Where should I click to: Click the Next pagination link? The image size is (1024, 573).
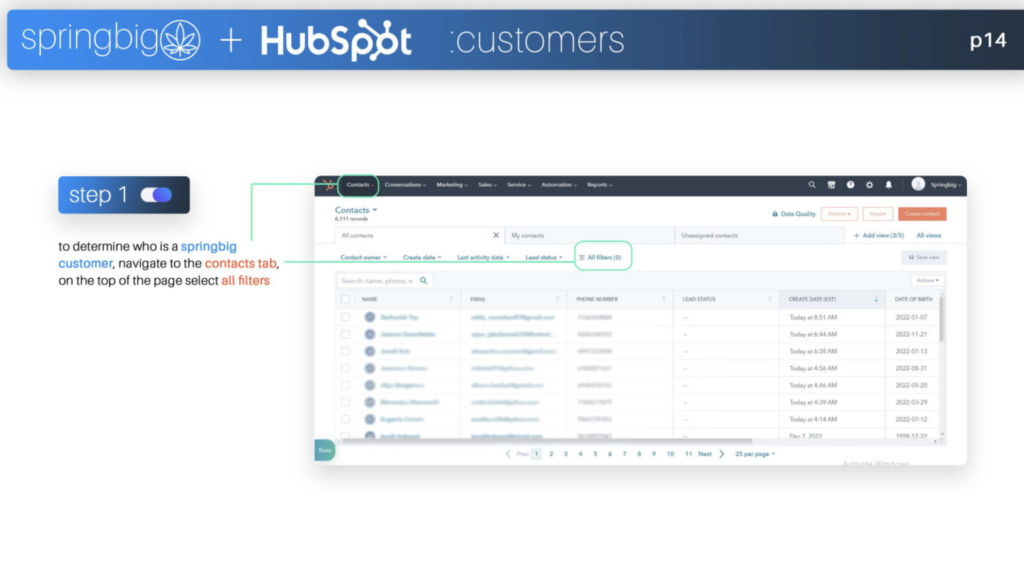point(705,454)
